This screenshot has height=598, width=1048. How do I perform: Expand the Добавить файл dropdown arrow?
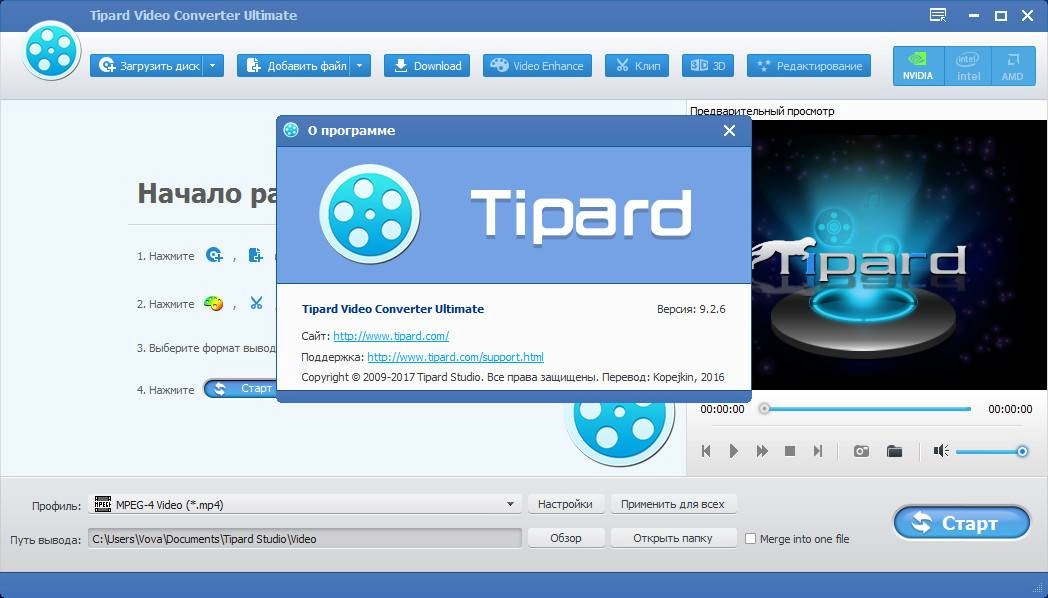(x=360, y=65)
